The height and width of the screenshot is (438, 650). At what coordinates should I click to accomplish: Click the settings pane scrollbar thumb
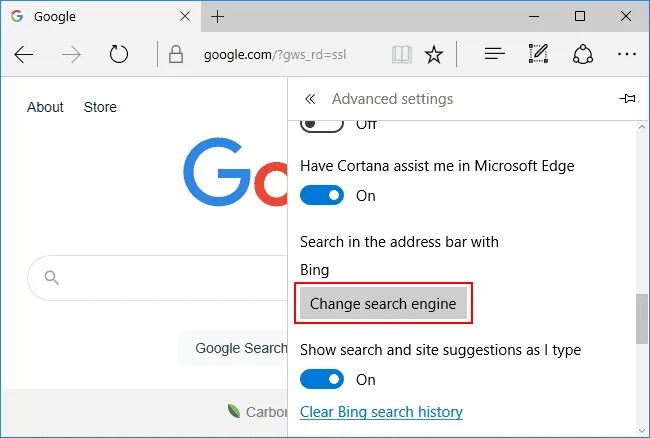[641, 318]
